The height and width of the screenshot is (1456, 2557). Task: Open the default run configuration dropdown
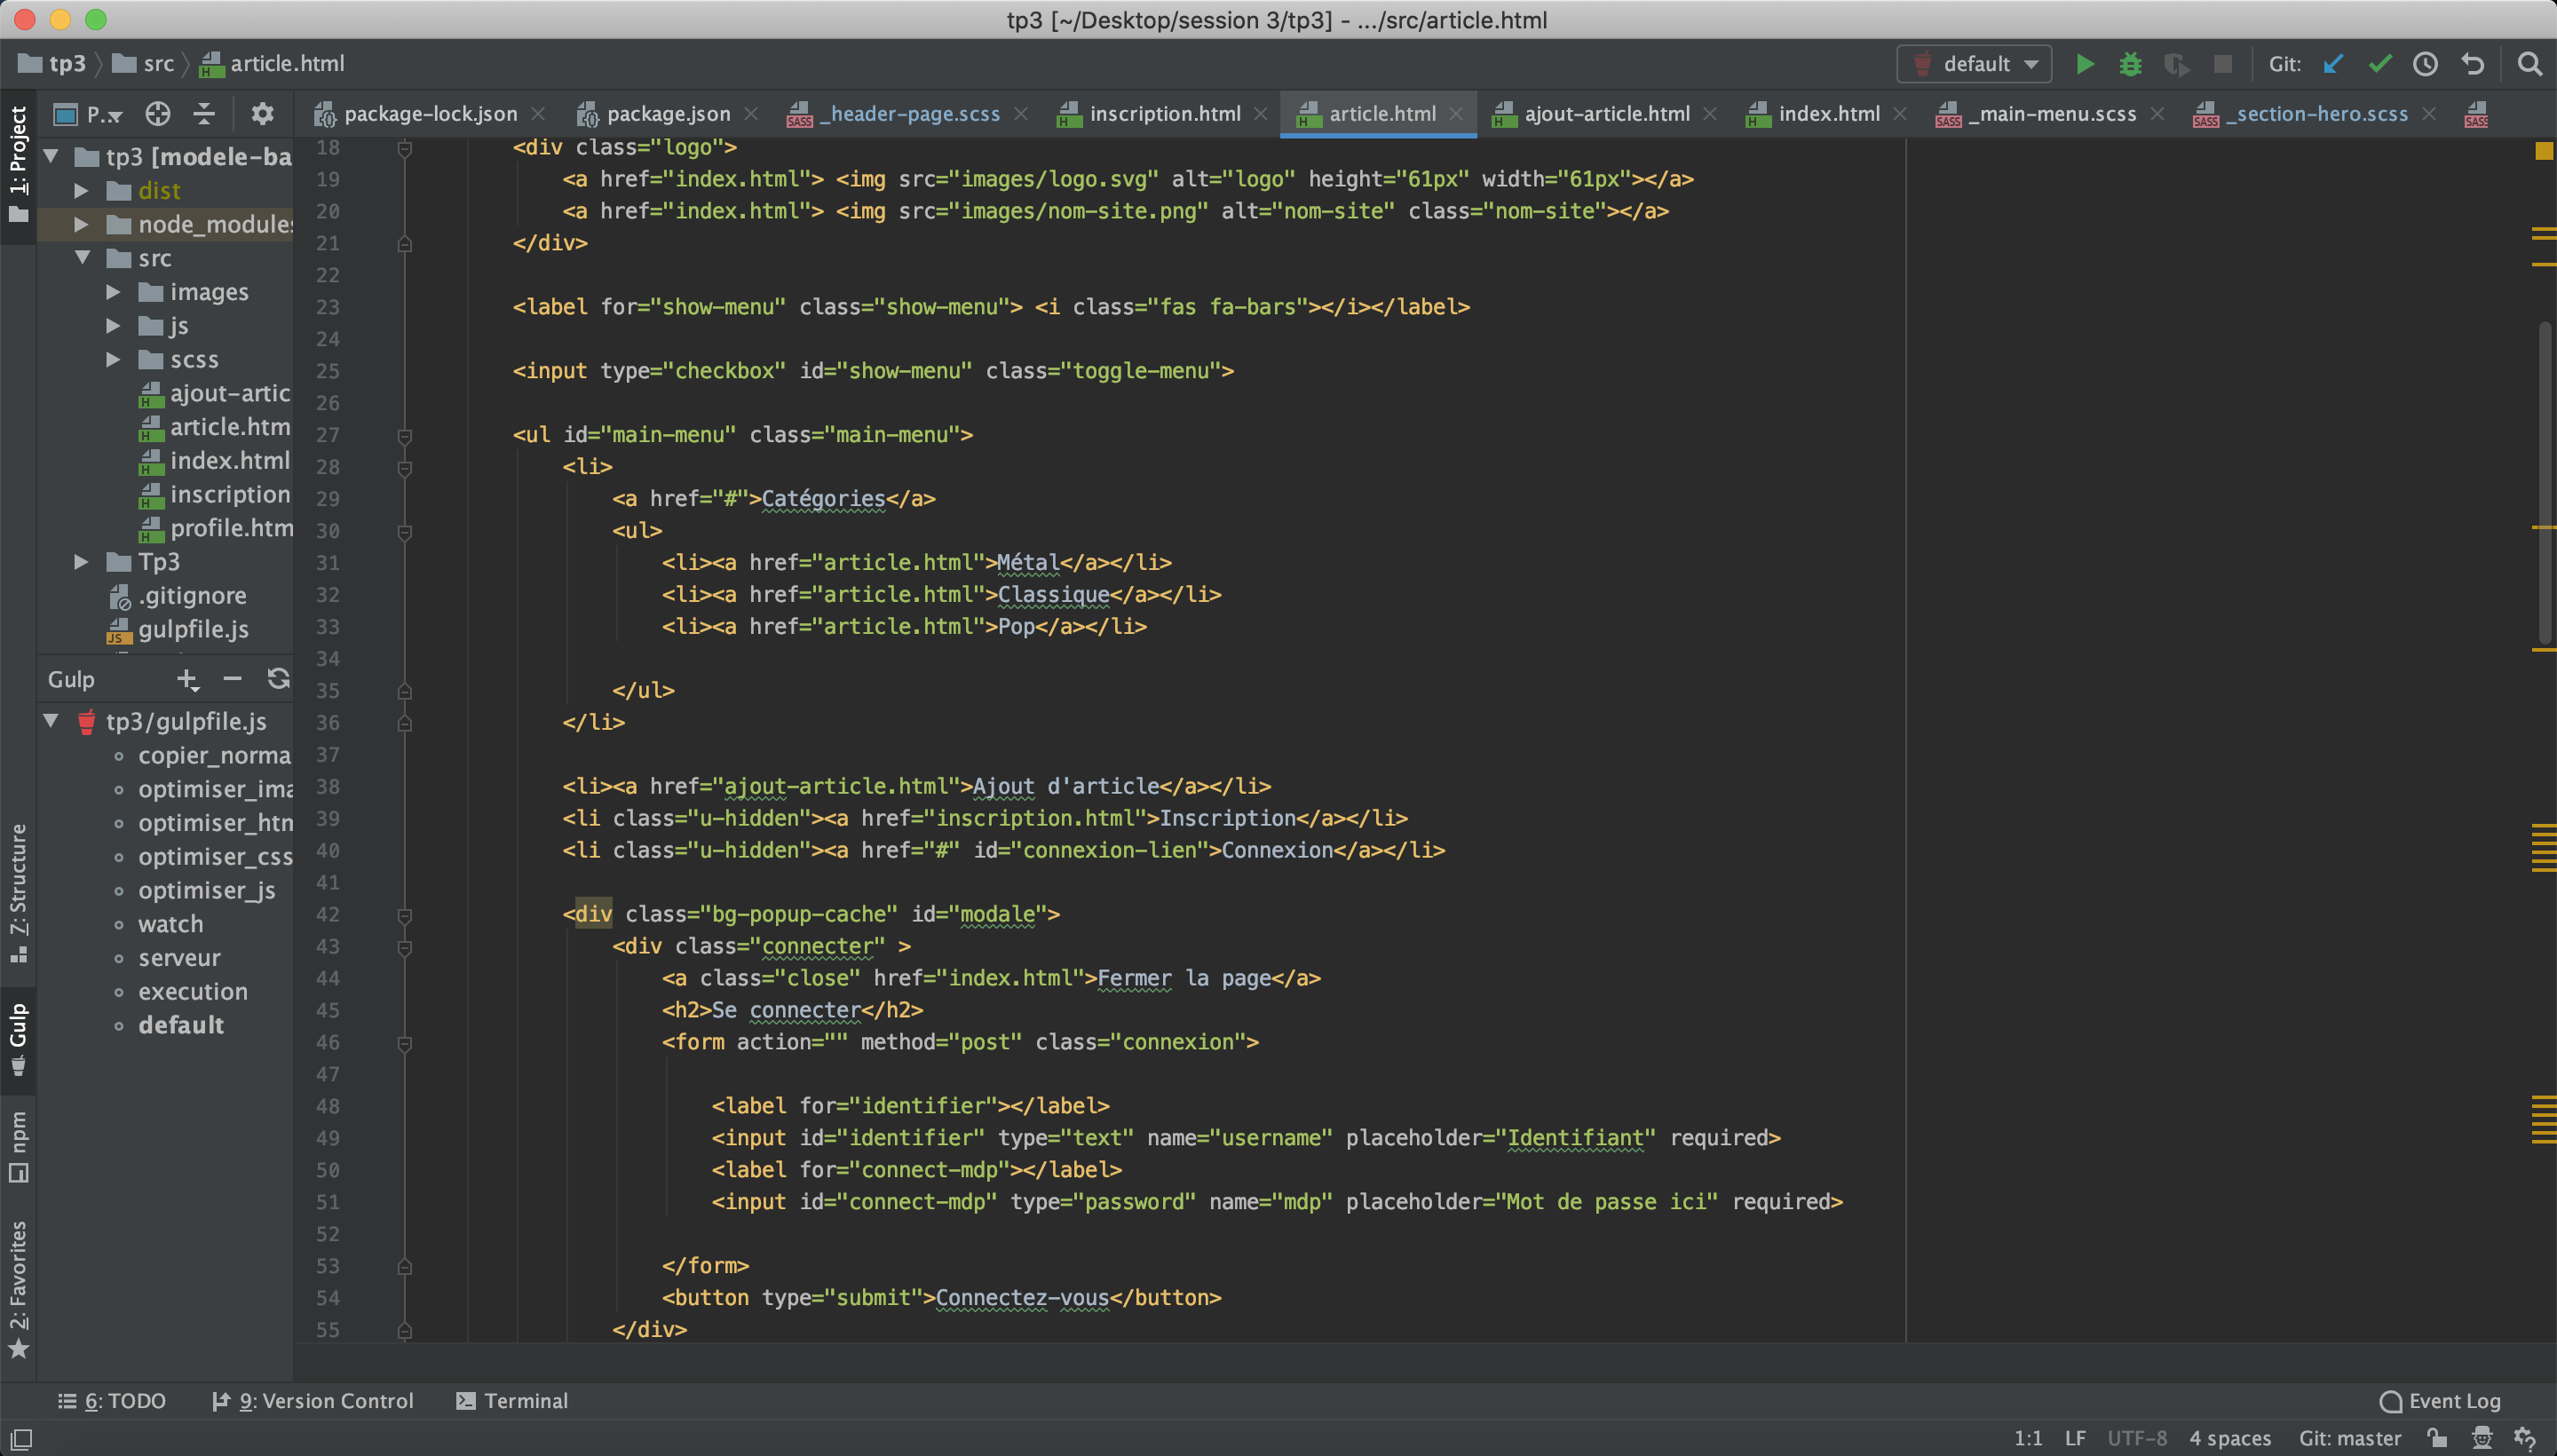[x=1975, y=64]
